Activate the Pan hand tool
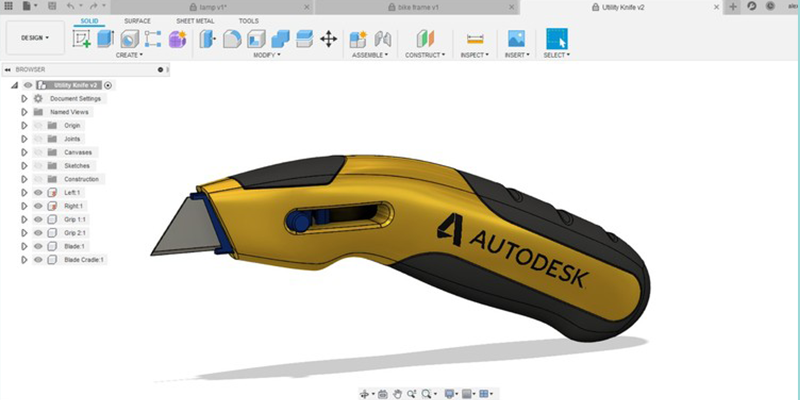 click(x=397, y=394)
